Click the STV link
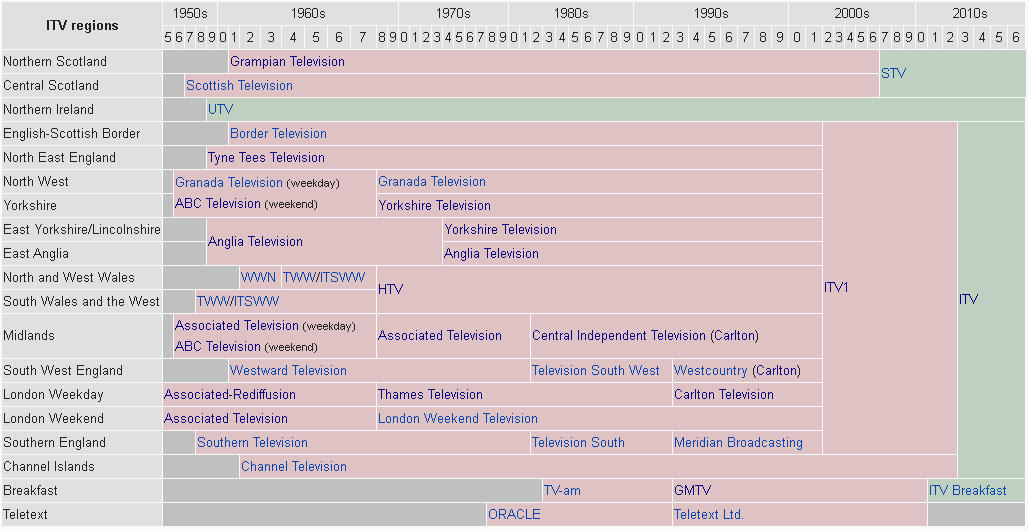The height and width of the screenshot is (531, 1028). click(x=893, y=73)
